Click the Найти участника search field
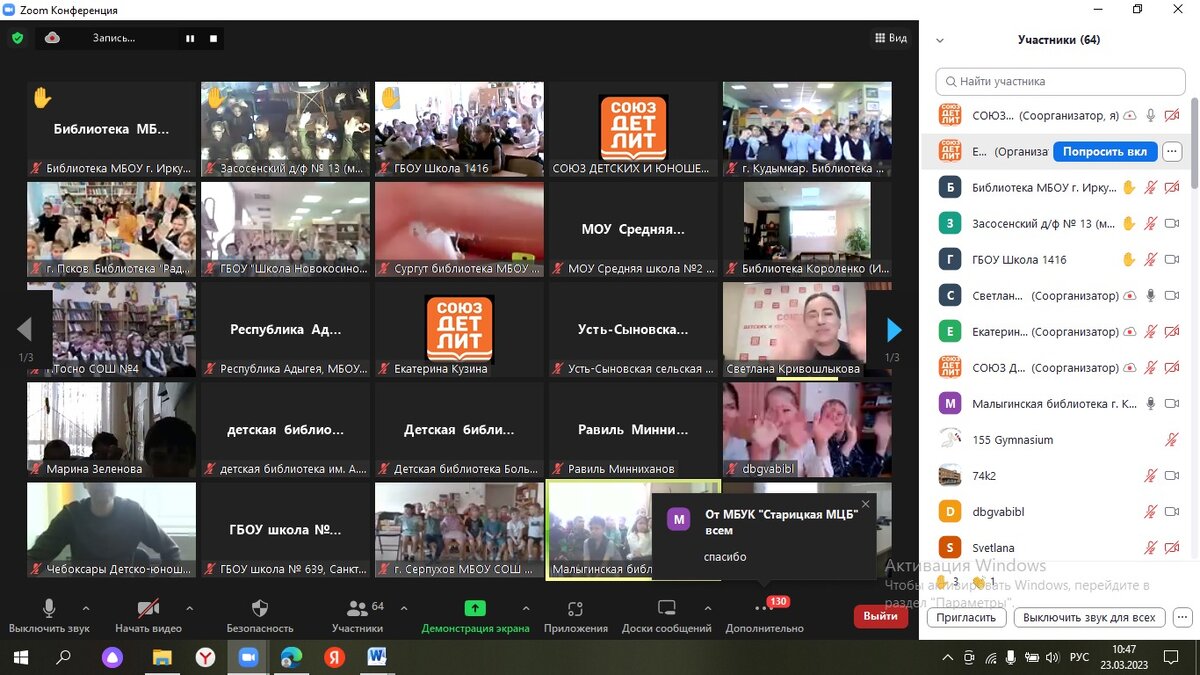The image size is (1200, 675). (1059, 81)
